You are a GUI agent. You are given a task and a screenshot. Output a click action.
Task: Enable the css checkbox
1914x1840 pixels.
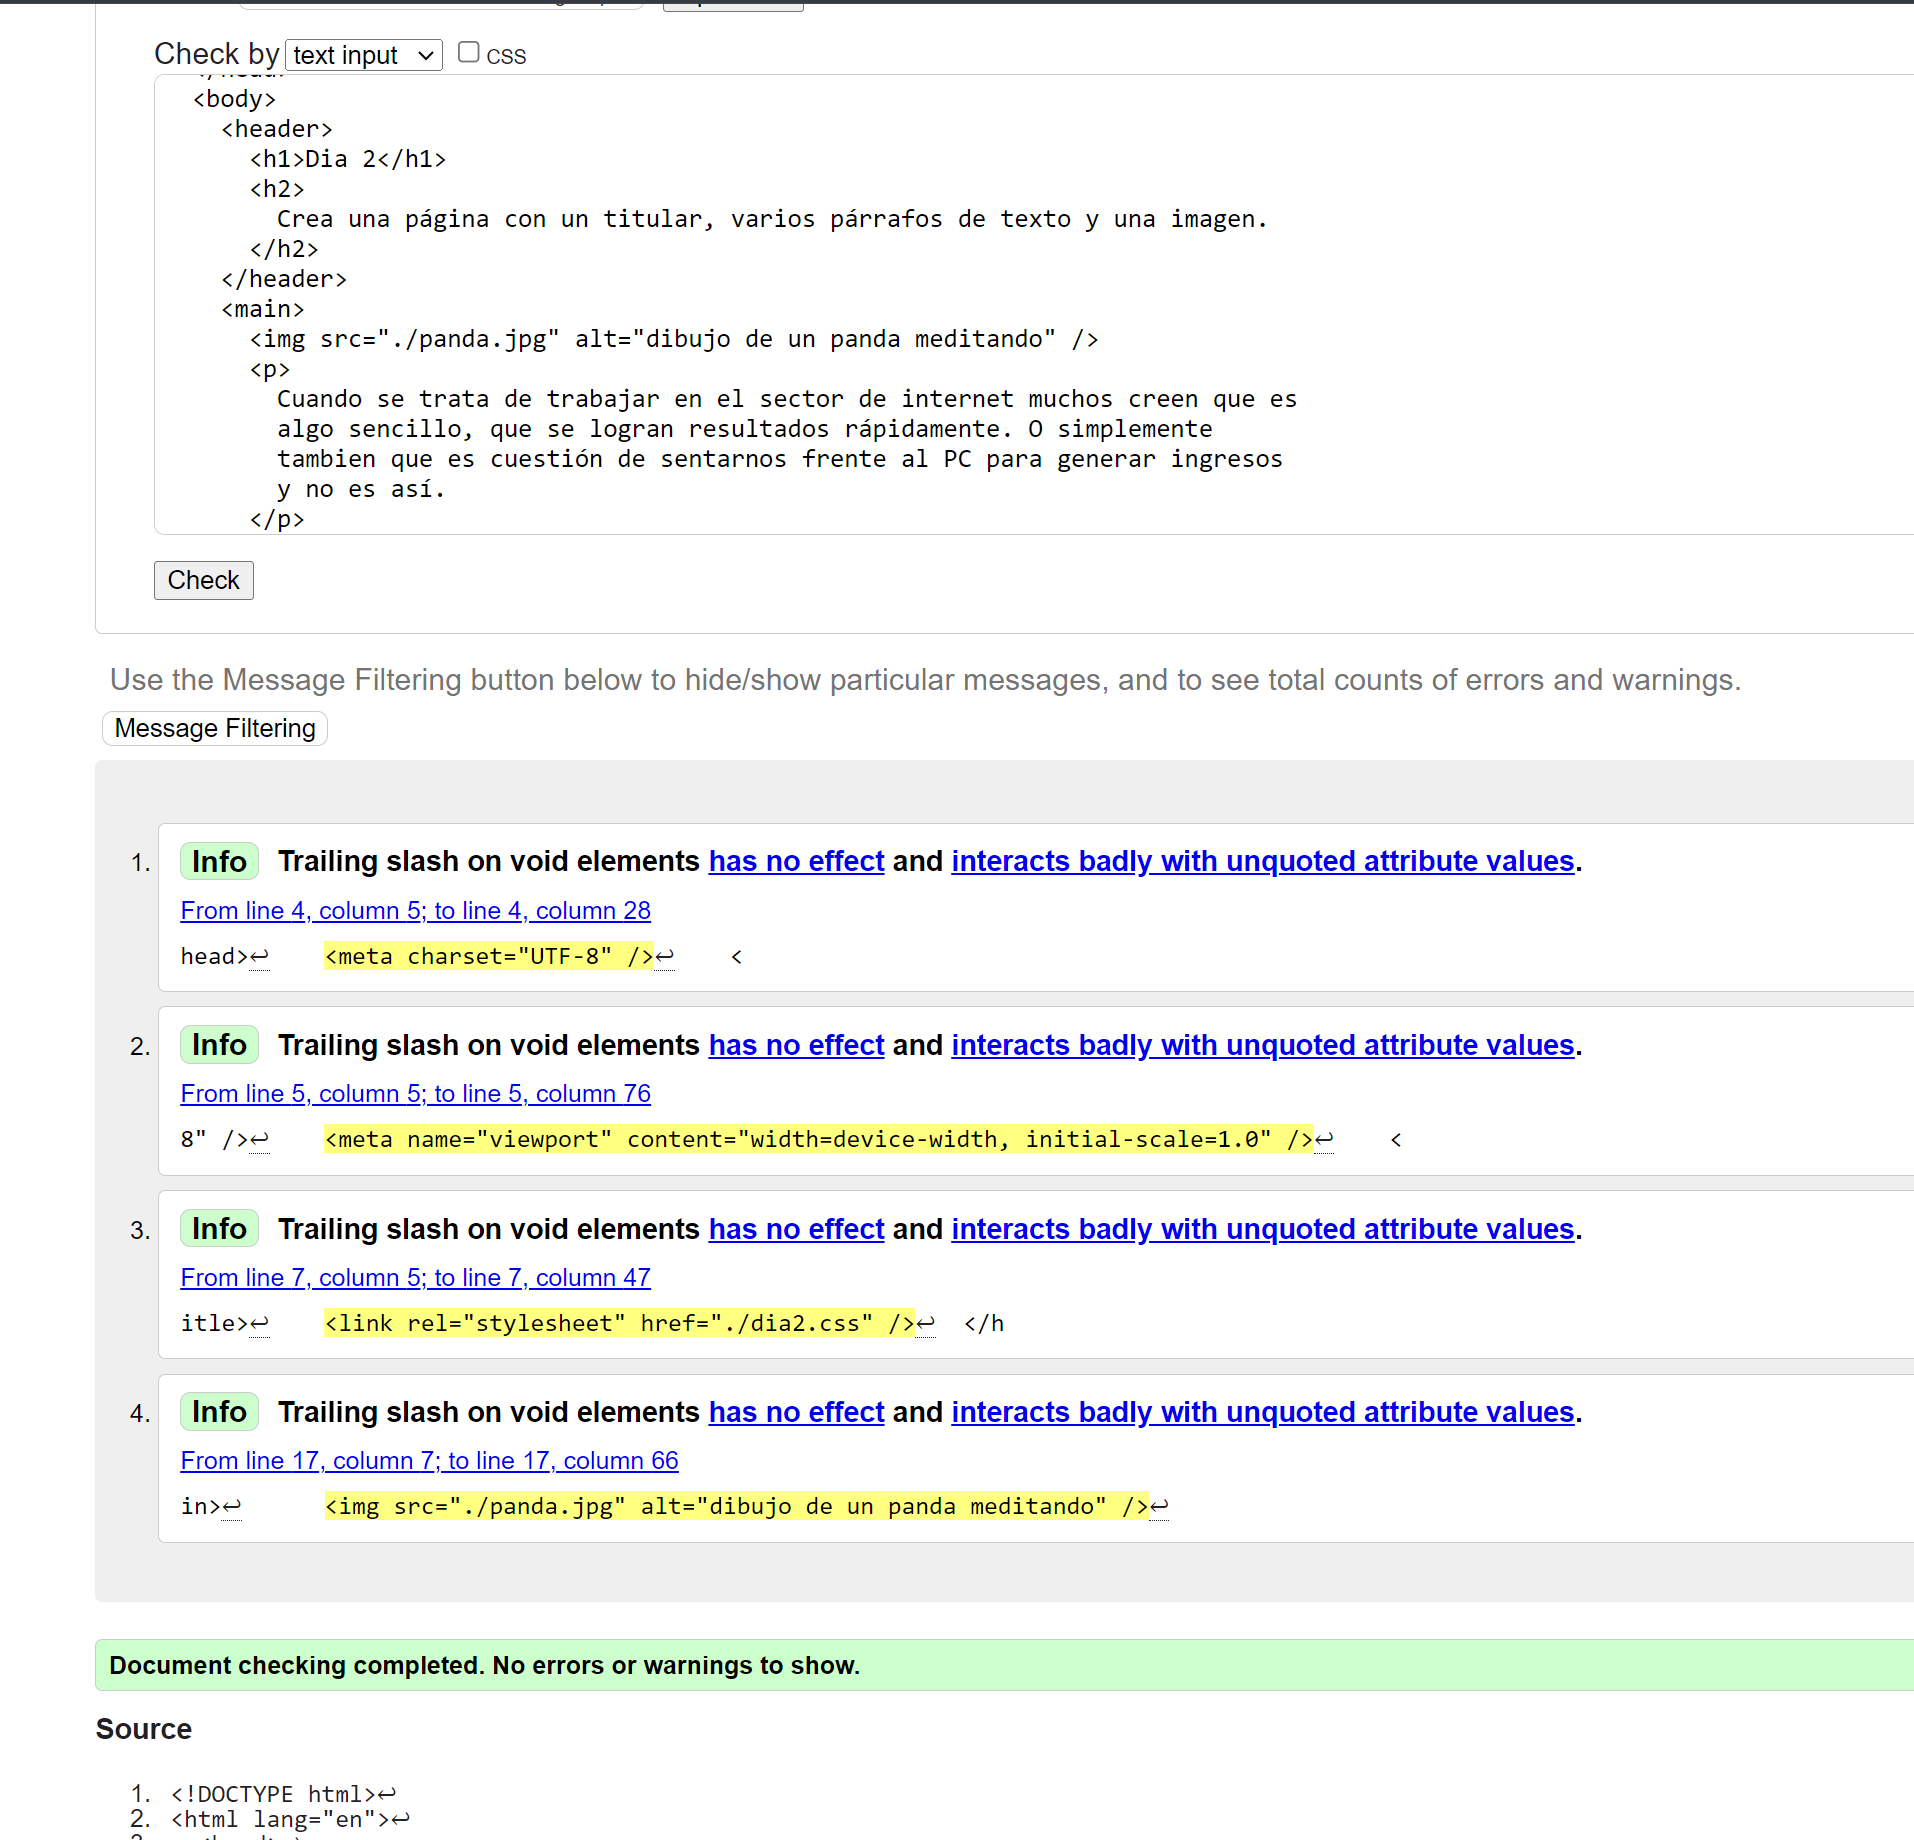[x=468, y=53]
